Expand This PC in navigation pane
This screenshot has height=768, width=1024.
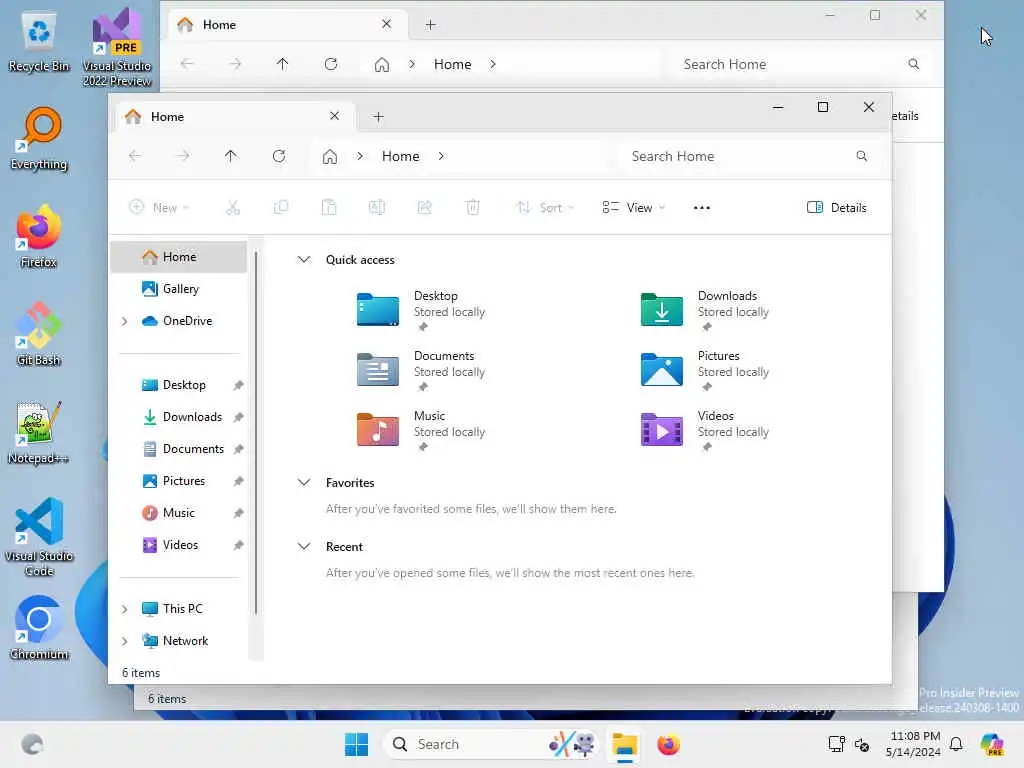125,609
